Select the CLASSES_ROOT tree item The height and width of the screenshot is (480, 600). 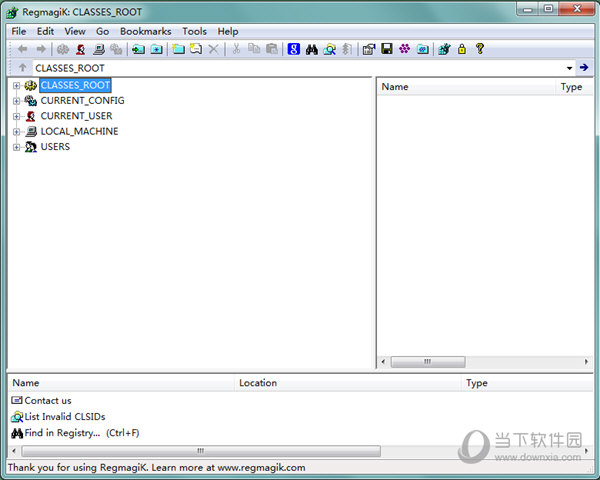pyautogui.click(x=75, y=85)
